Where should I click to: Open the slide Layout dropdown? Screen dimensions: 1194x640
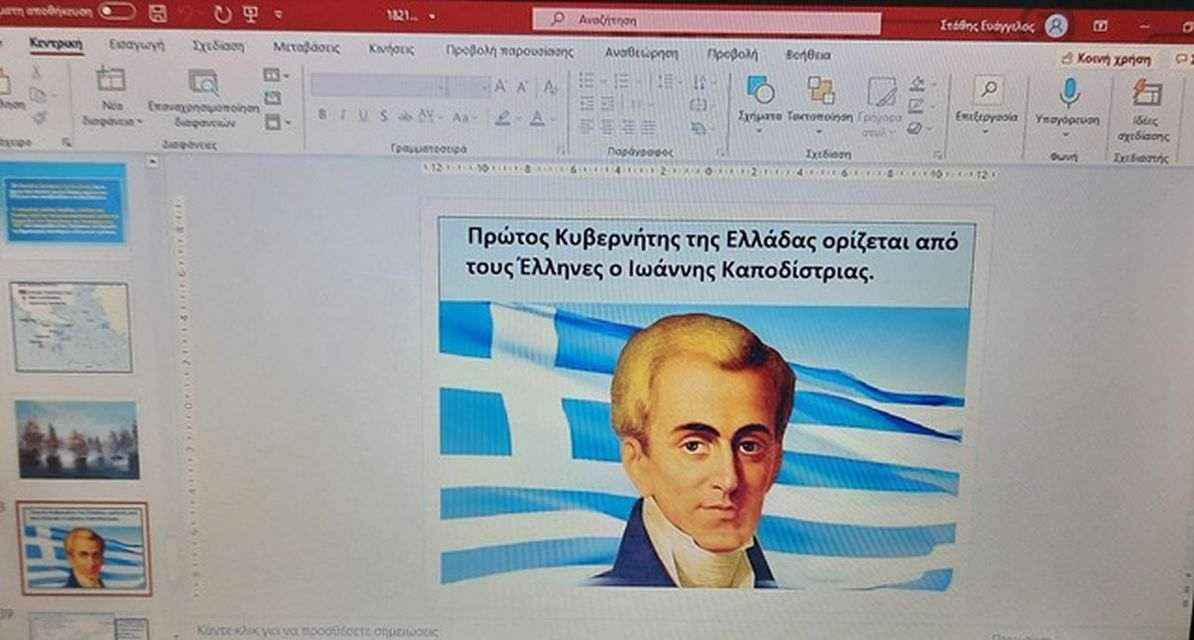pyautogui.click(x=276, y=75)
